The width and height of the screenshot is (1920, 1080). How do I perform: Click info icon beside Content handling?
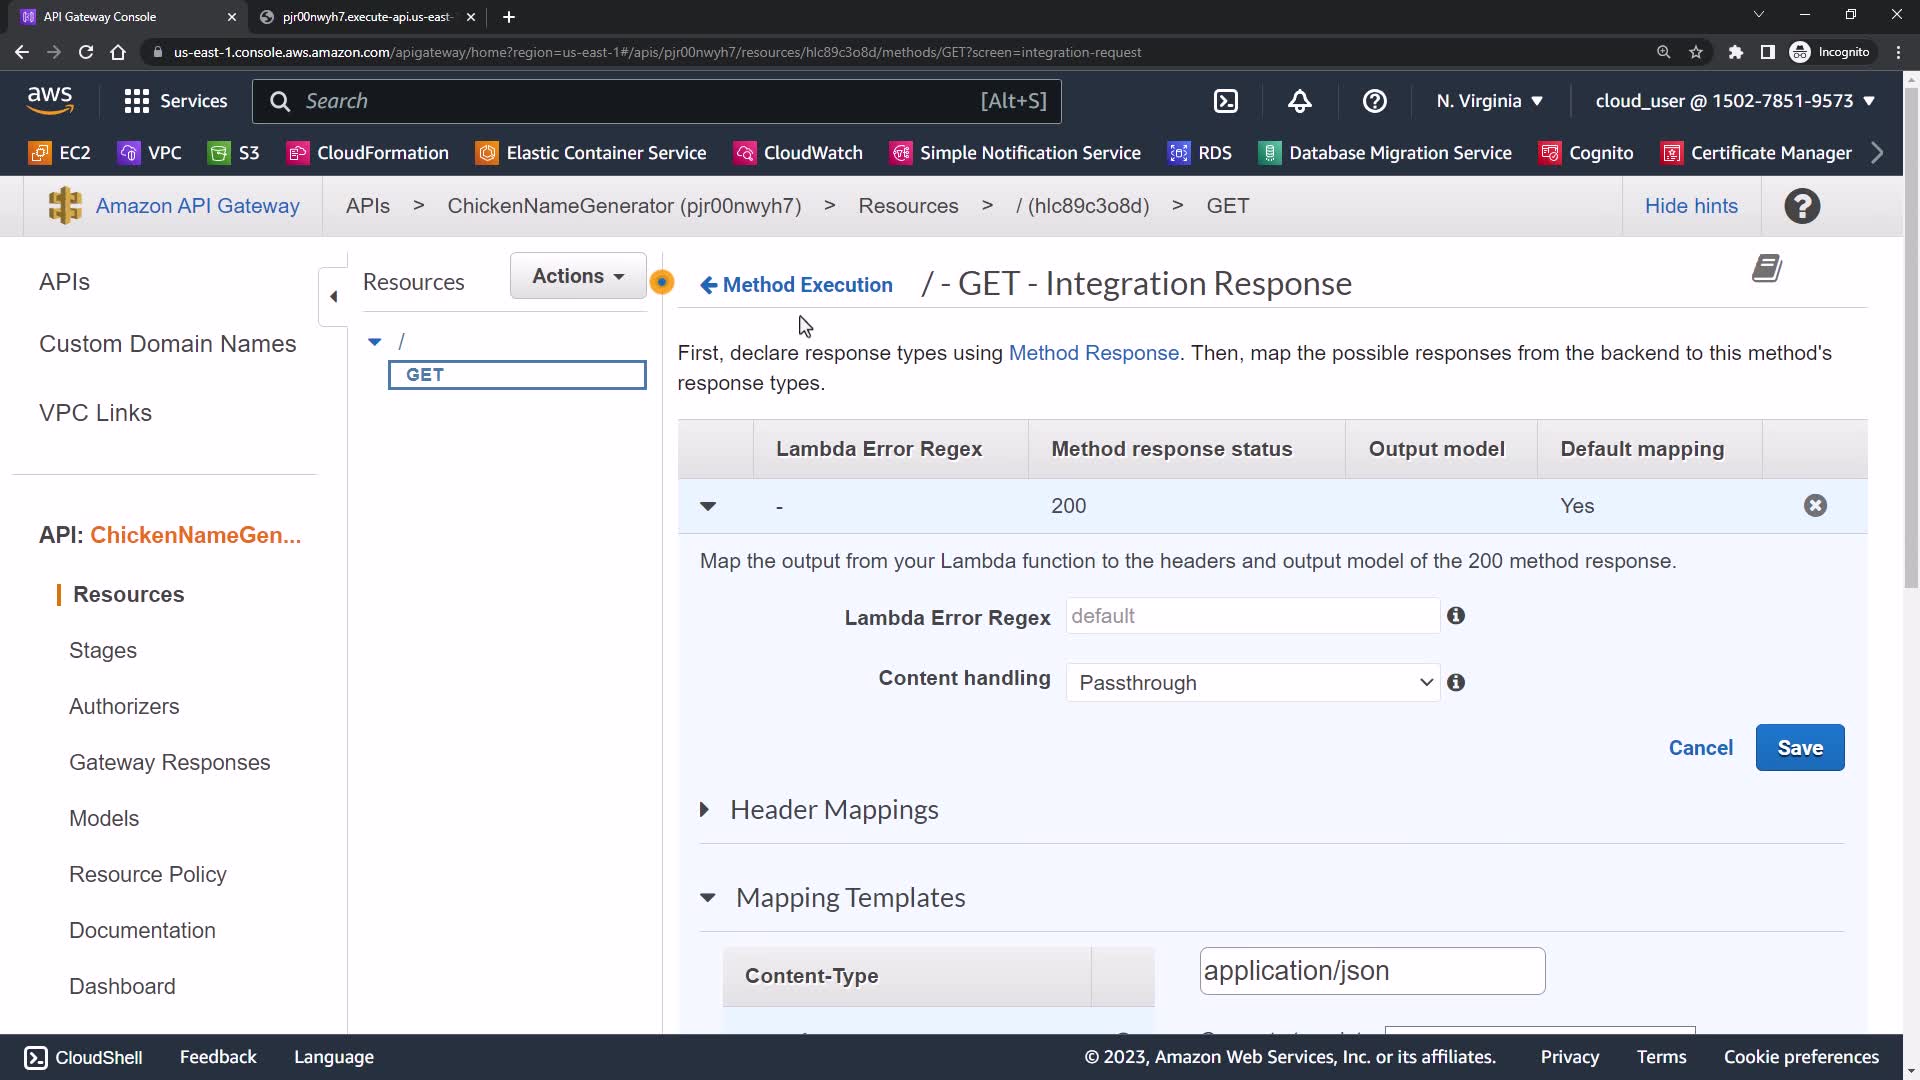[1456, 682]
